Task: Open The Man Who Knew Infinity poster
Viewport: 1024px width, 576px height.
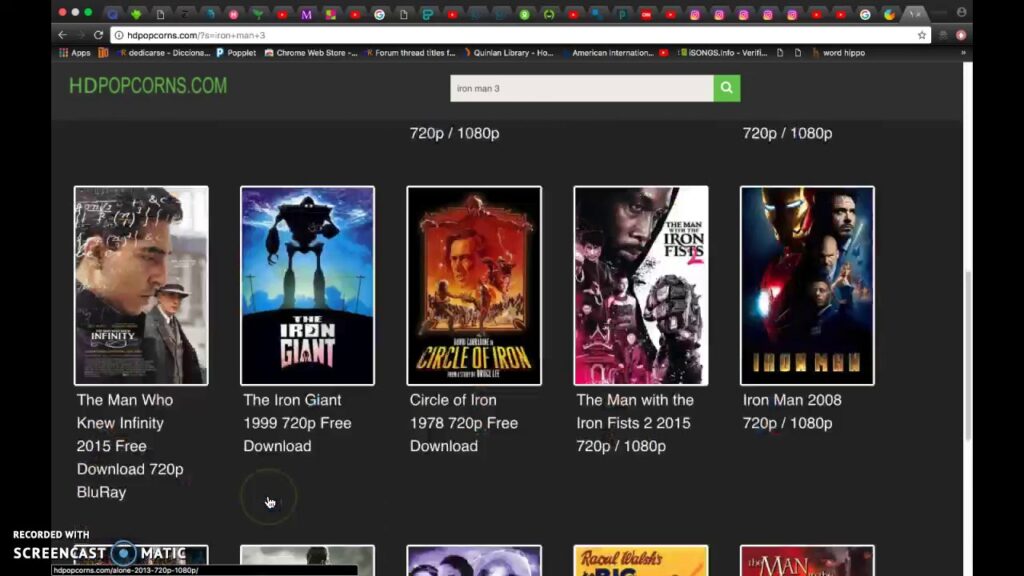Action: [x=141, y=285]
